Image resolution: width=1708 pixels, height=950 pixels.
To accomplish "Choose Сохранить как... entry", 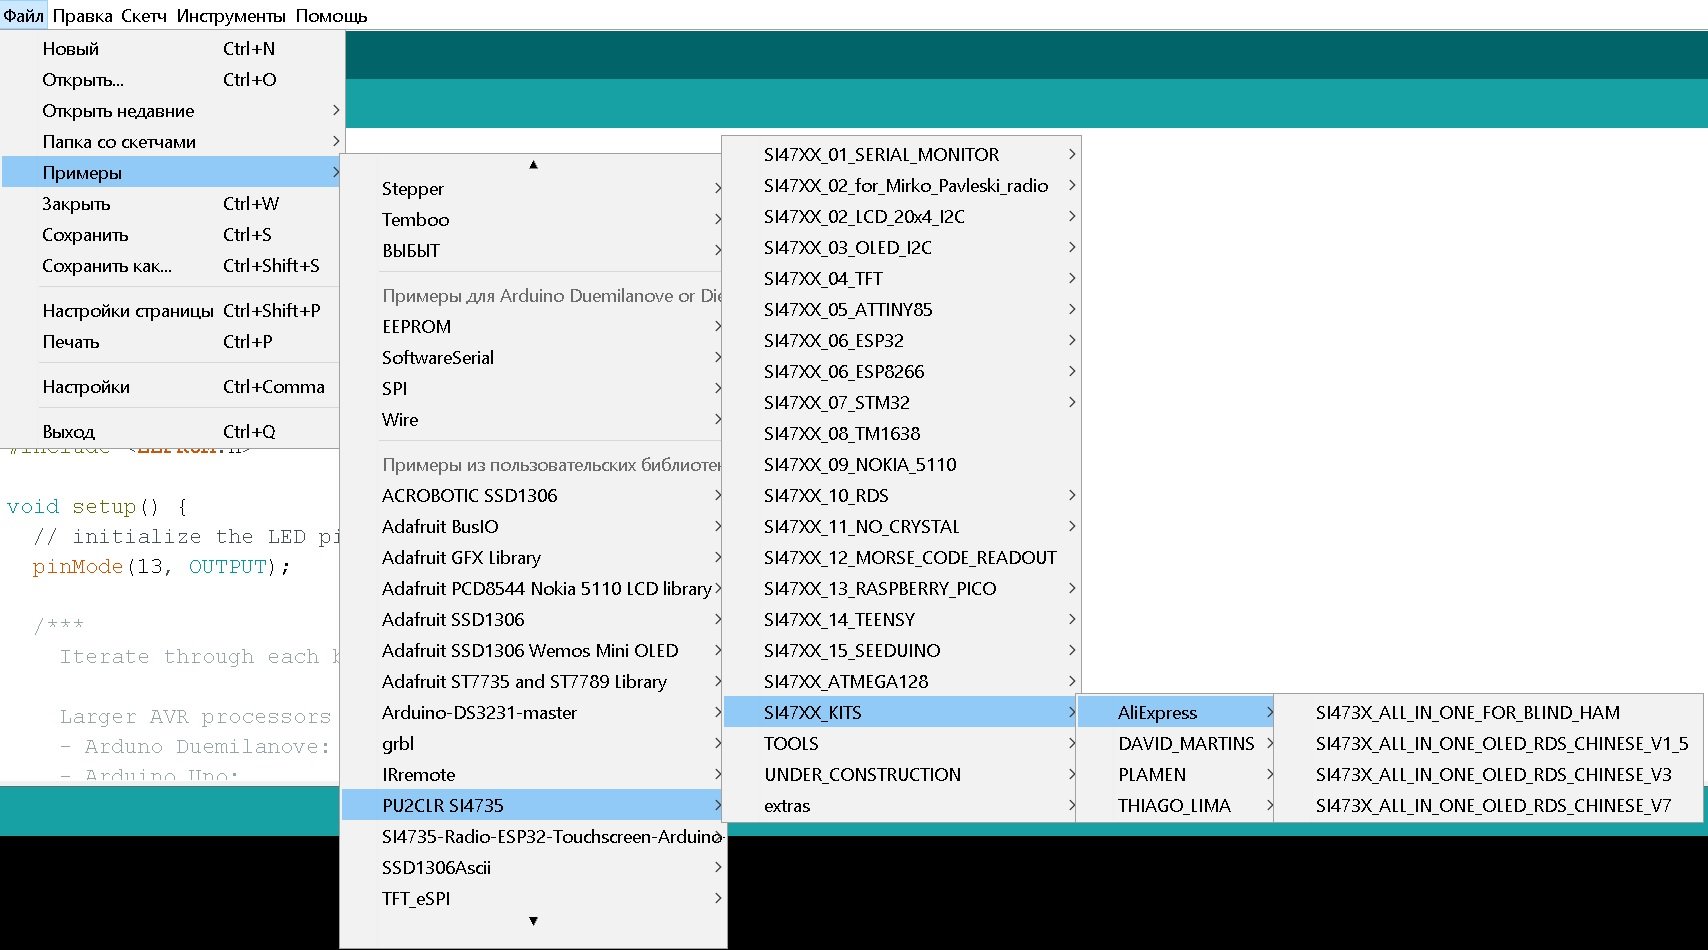I will (x=172, y=266).
